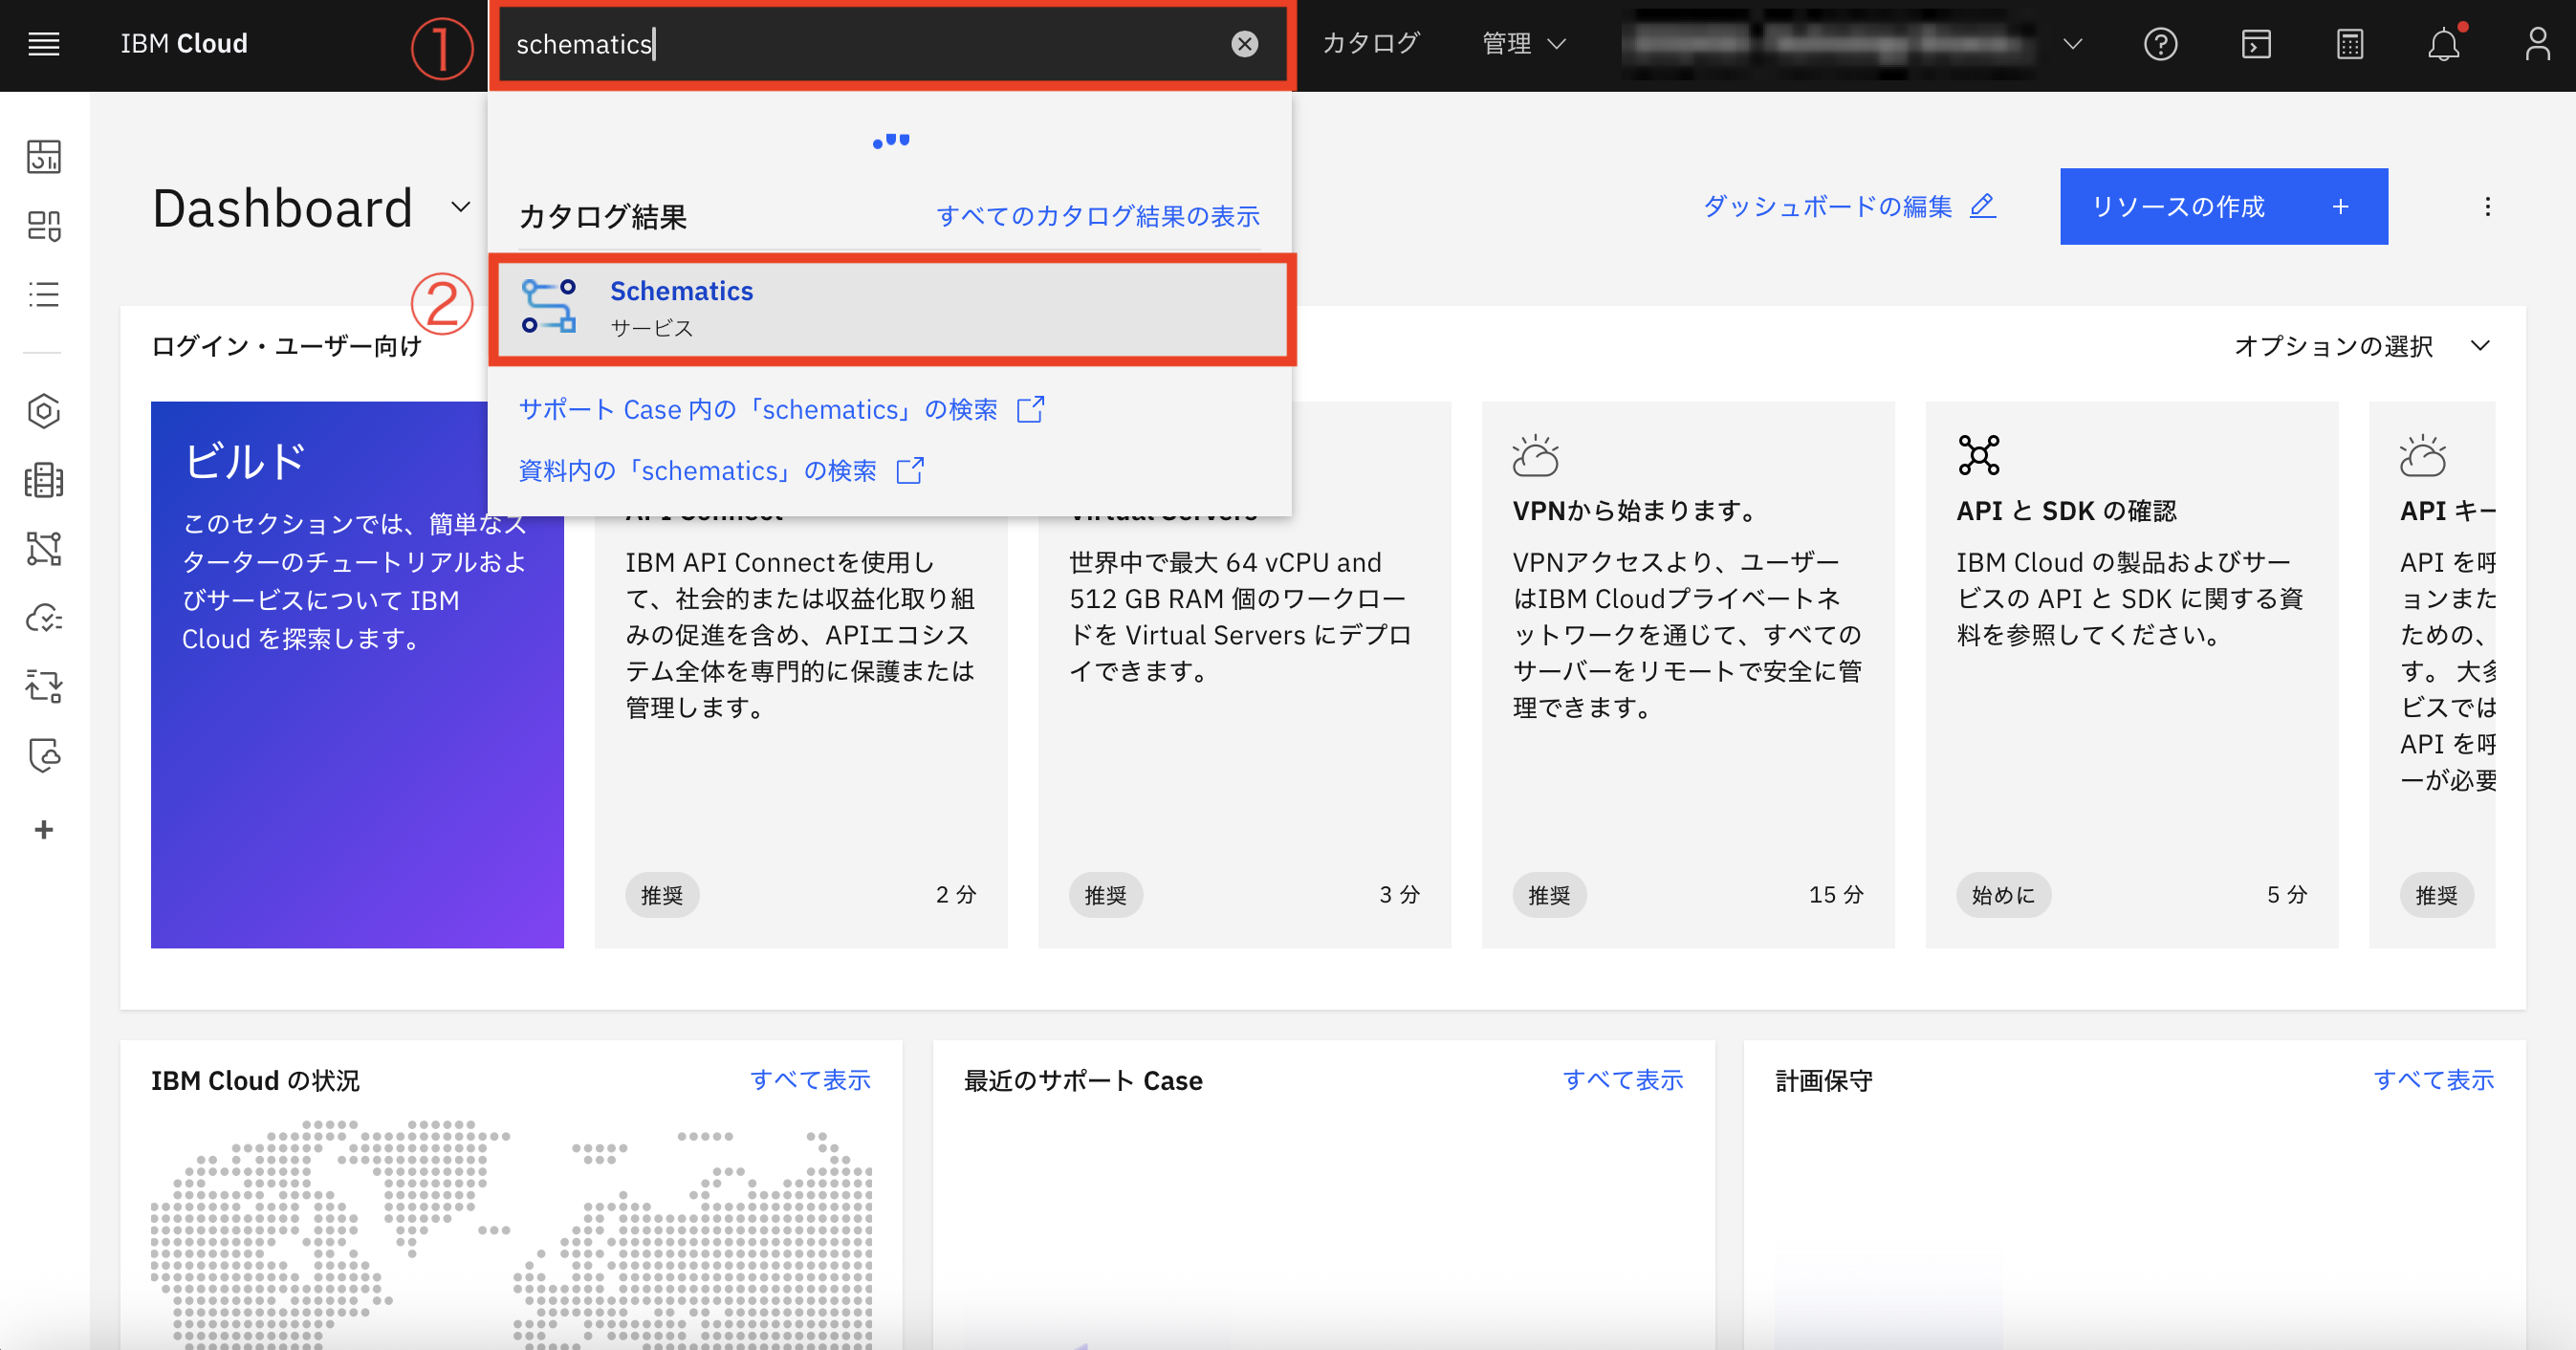This screenshot has height=1350, width=2576.
Task: Clear the search box with X icon
Action: coord(1243,43)
